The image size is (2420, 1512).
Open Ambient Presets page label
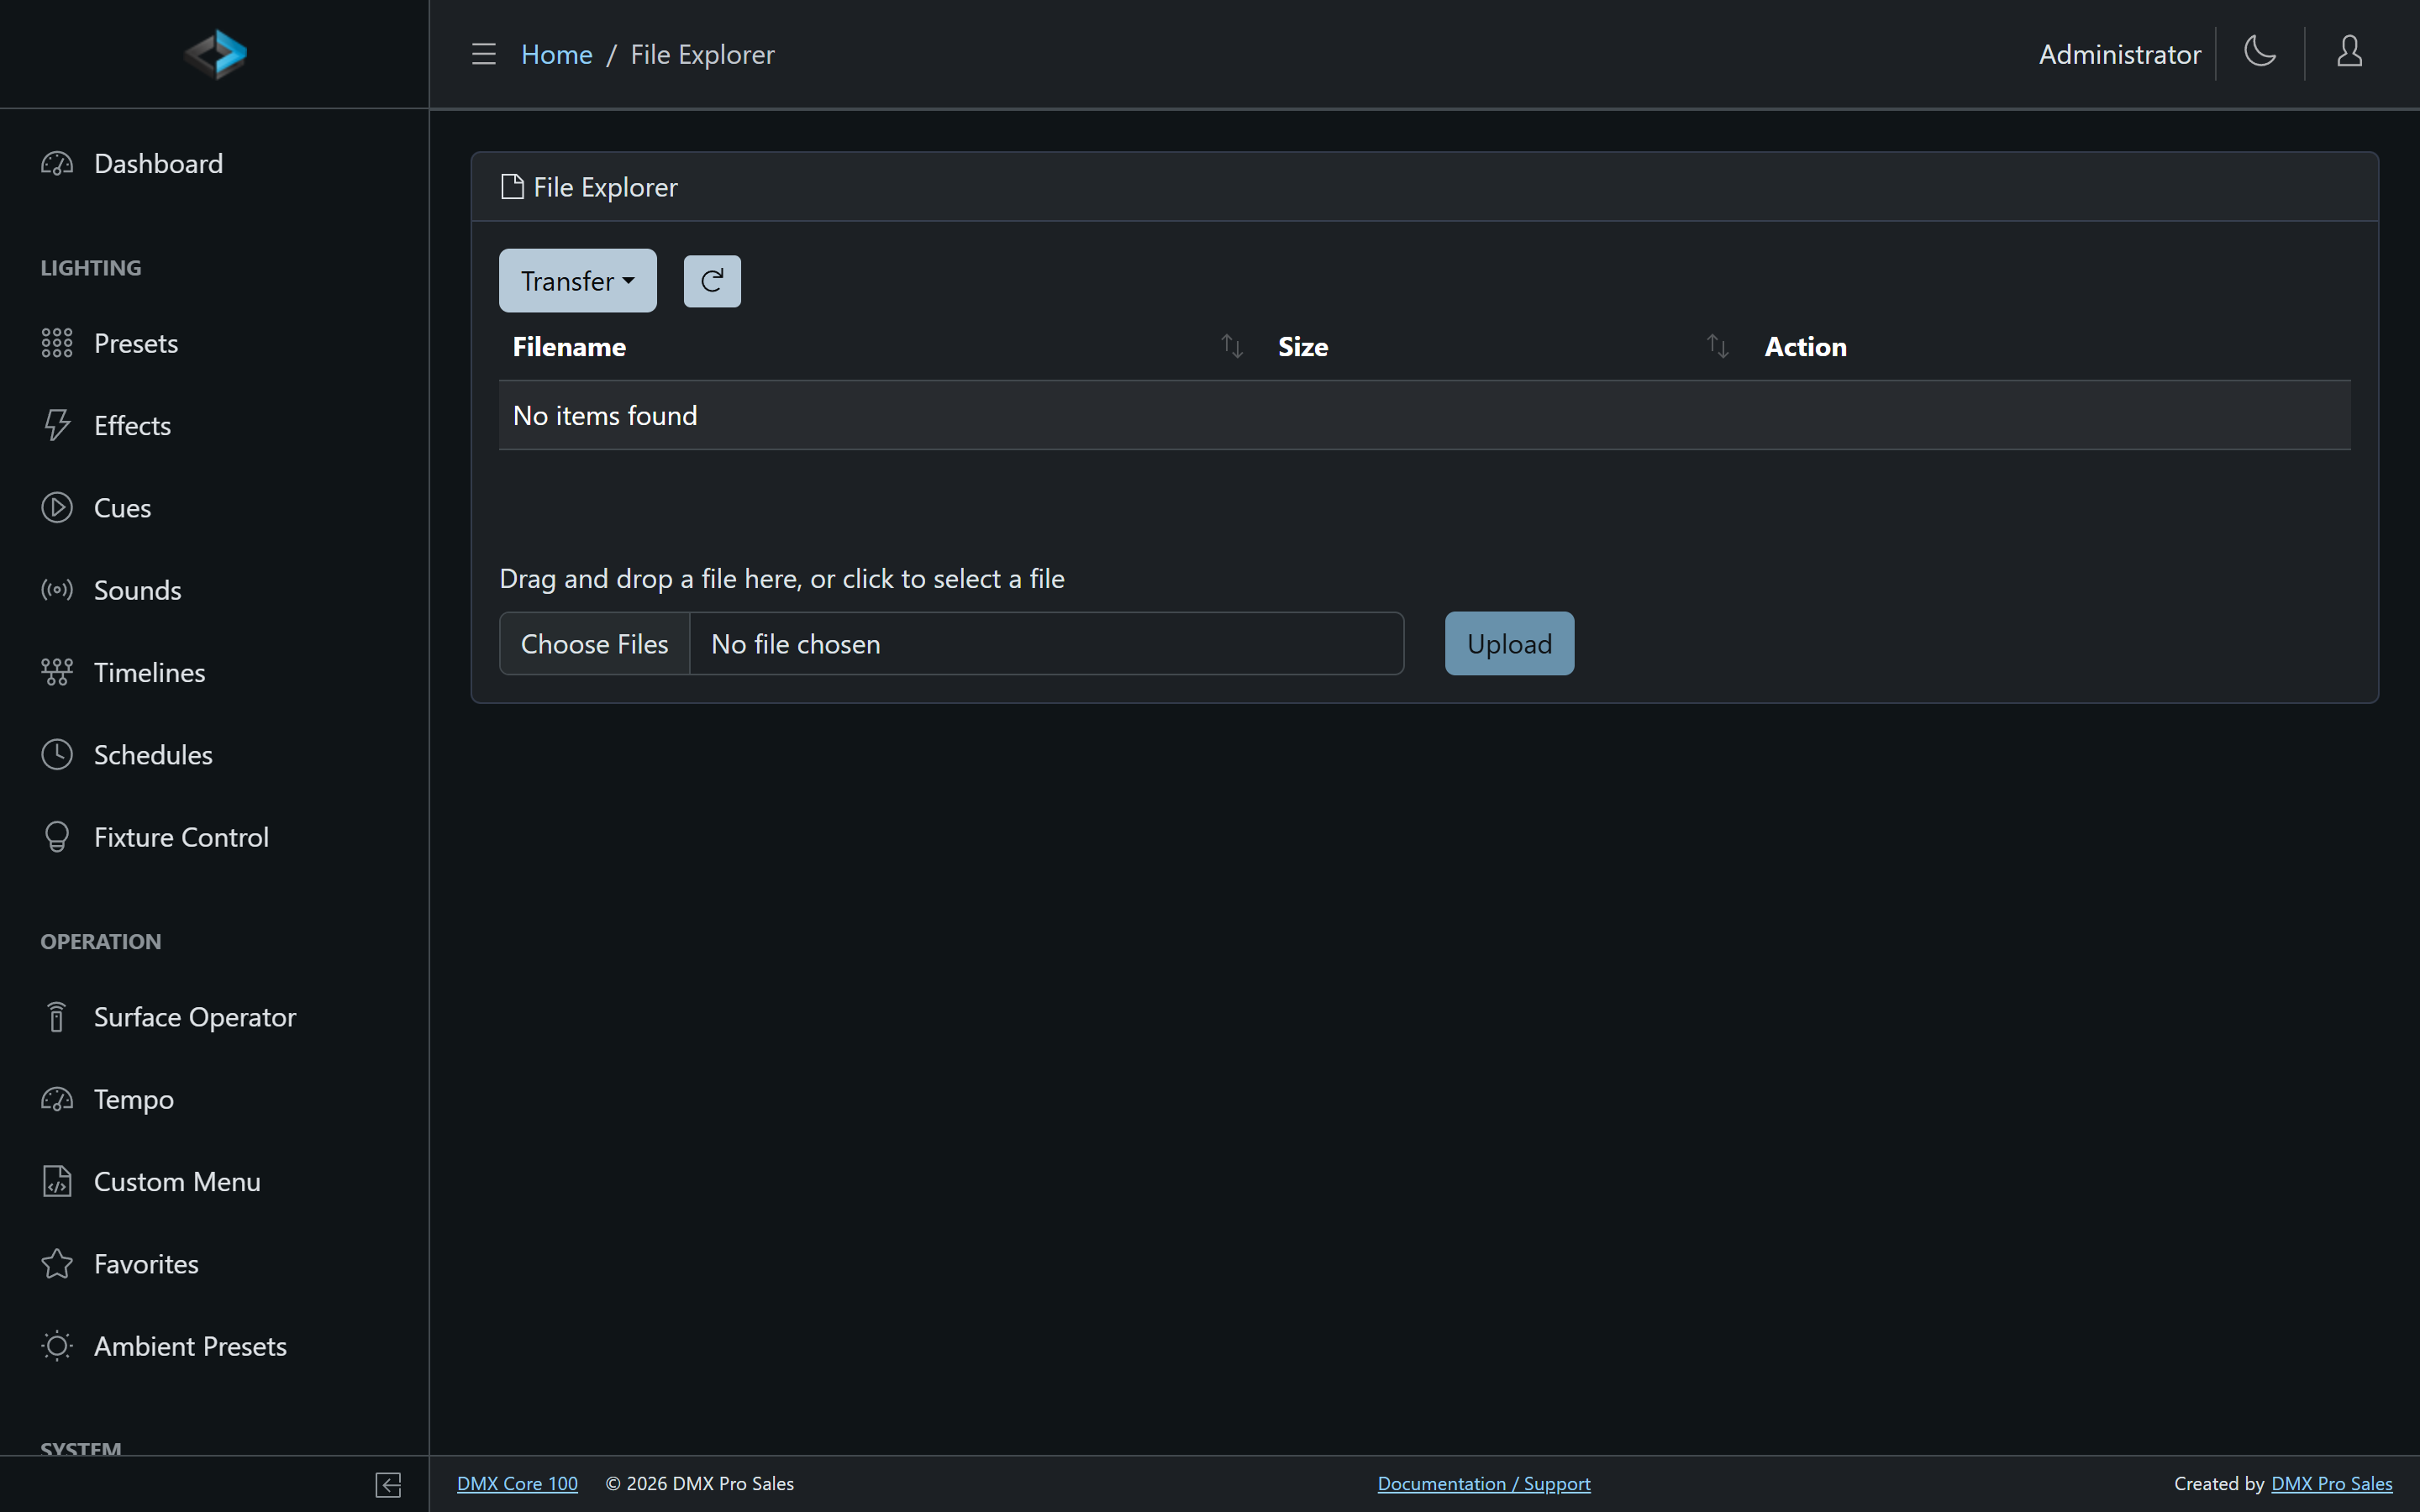(190, 1346)
